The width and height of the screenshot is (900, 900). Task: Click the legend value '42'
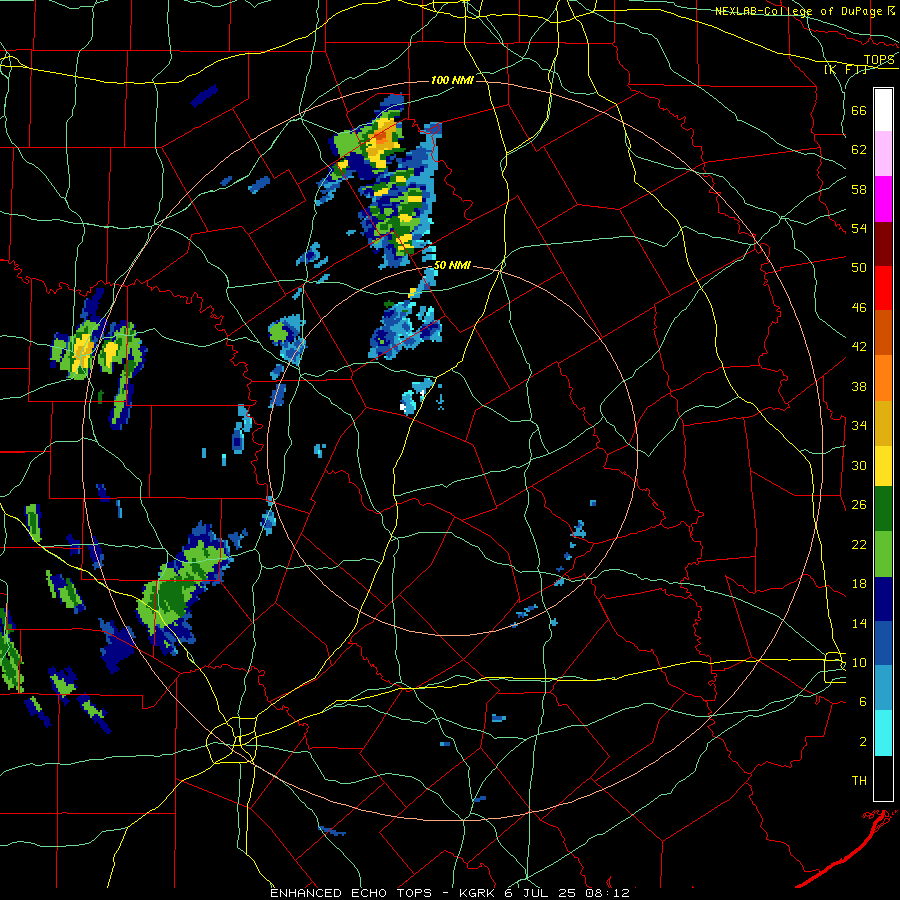pyautogui.click(x=859, y=347)
